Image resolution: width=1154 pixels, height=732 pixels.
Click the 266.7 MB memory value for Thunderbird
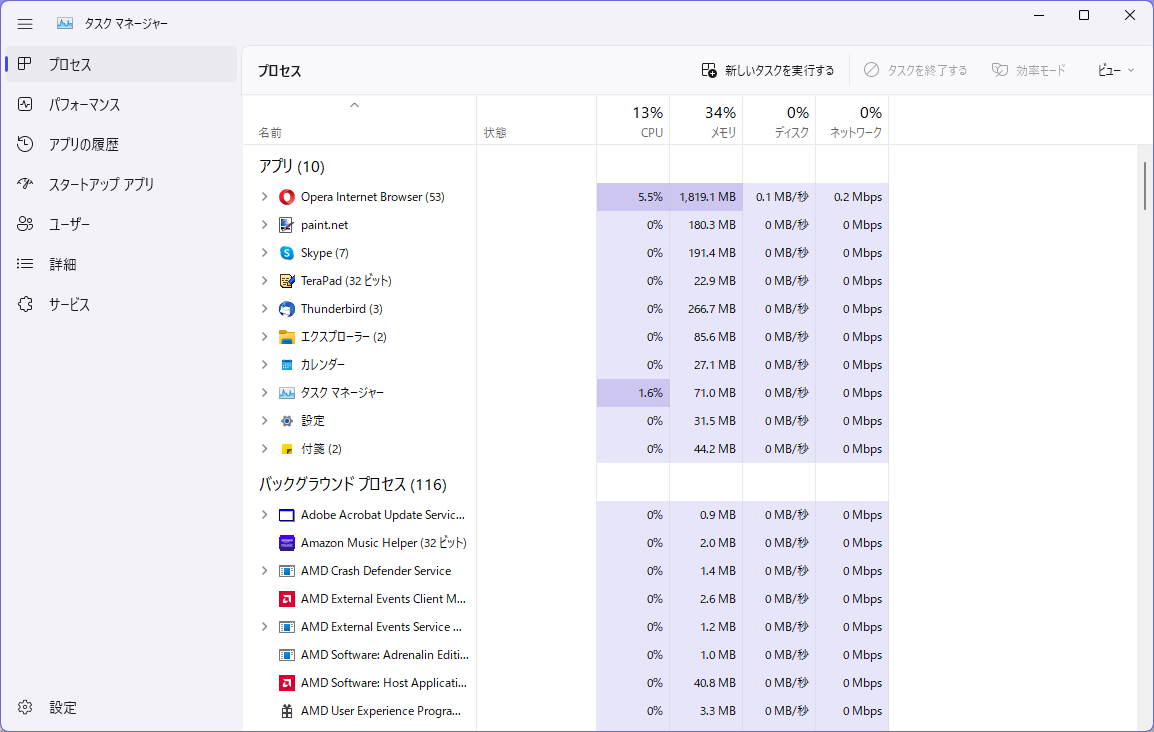[712, 309]
